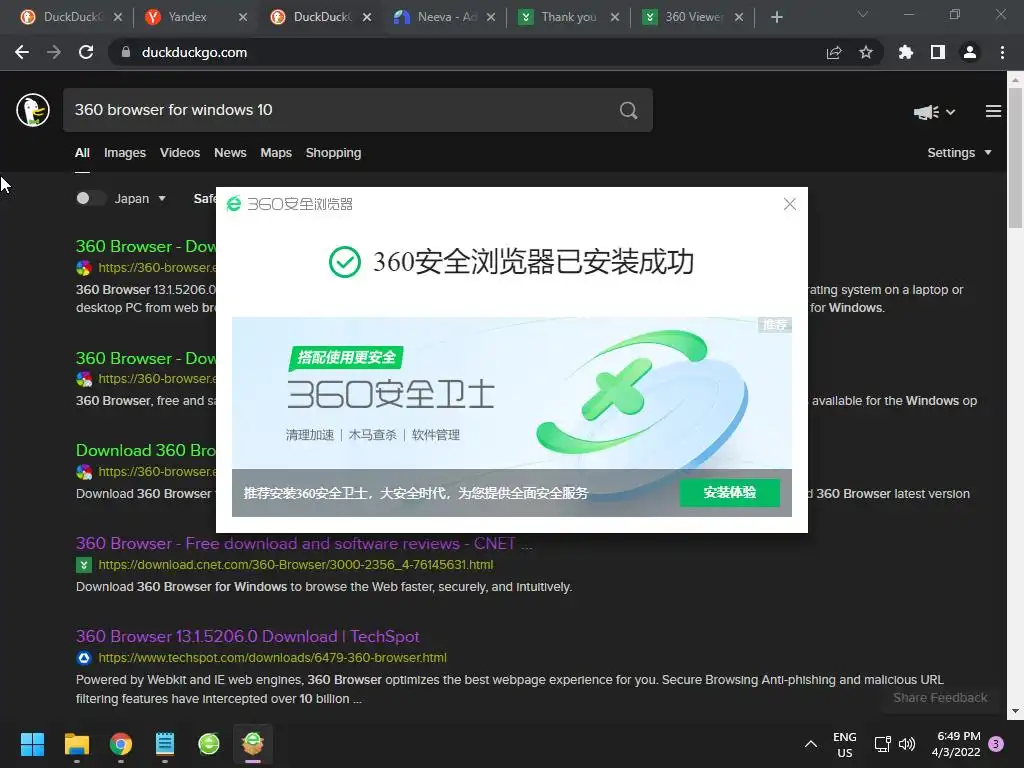Viewport: 1024px width, 768px height.
Task: Open the Settings dropdown
Action: click(x=959, y=153)
